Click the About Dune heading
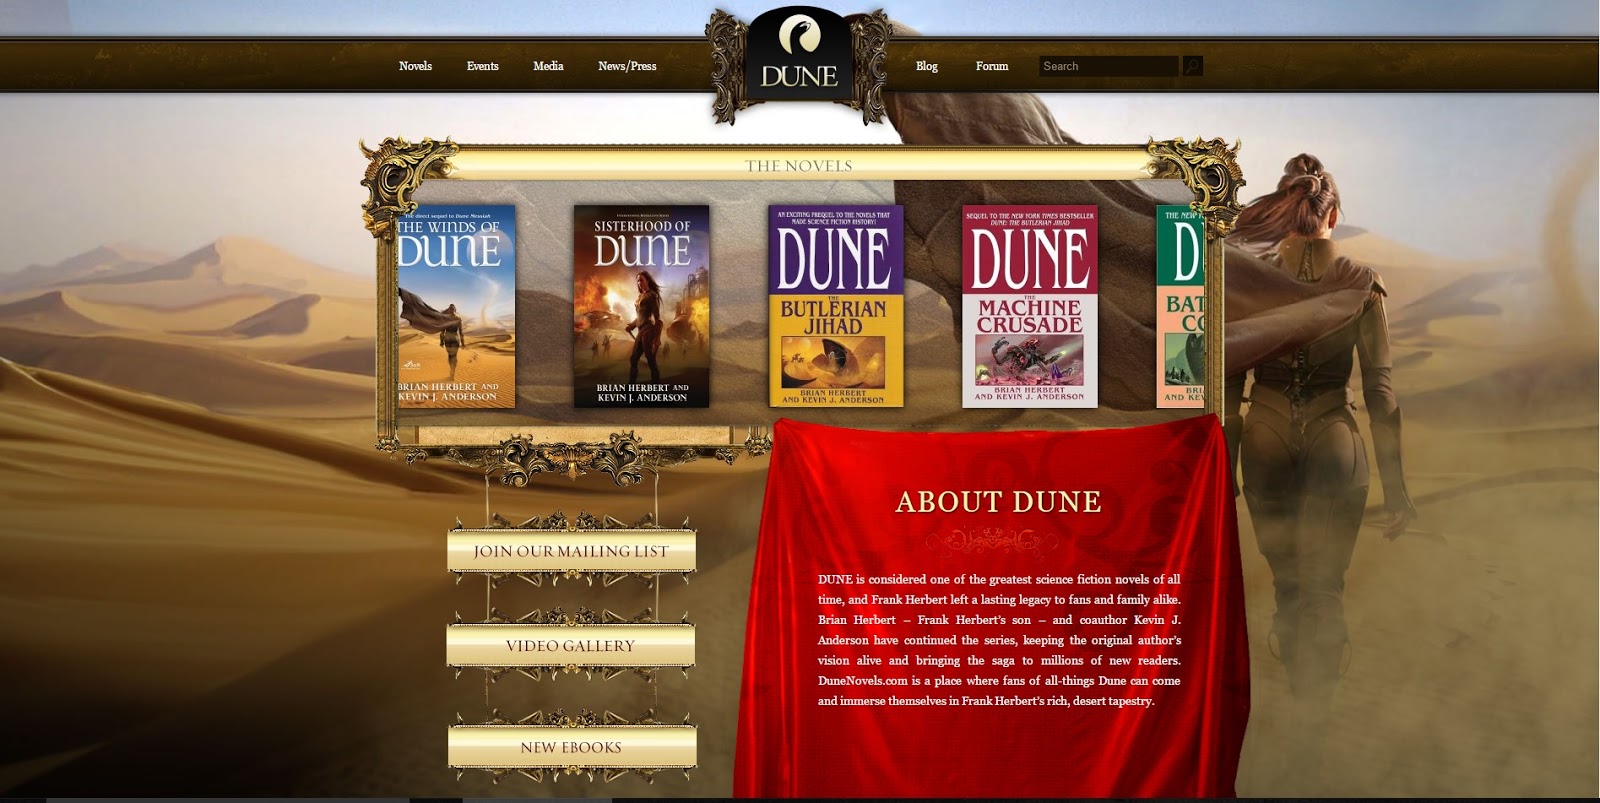The width and height of the screenshot is (1600, 803). tap(998, 501)
